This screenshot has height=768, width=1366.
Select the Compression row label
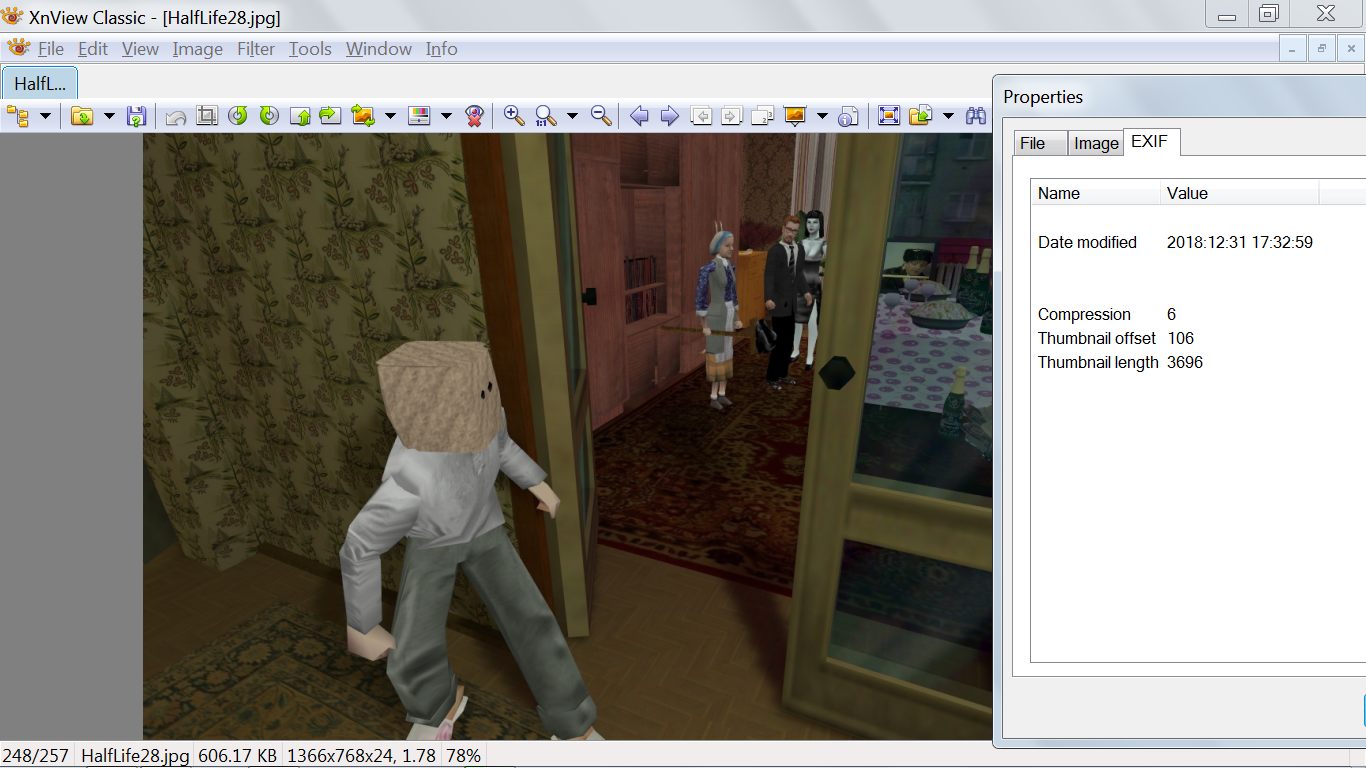(1084, 314)
